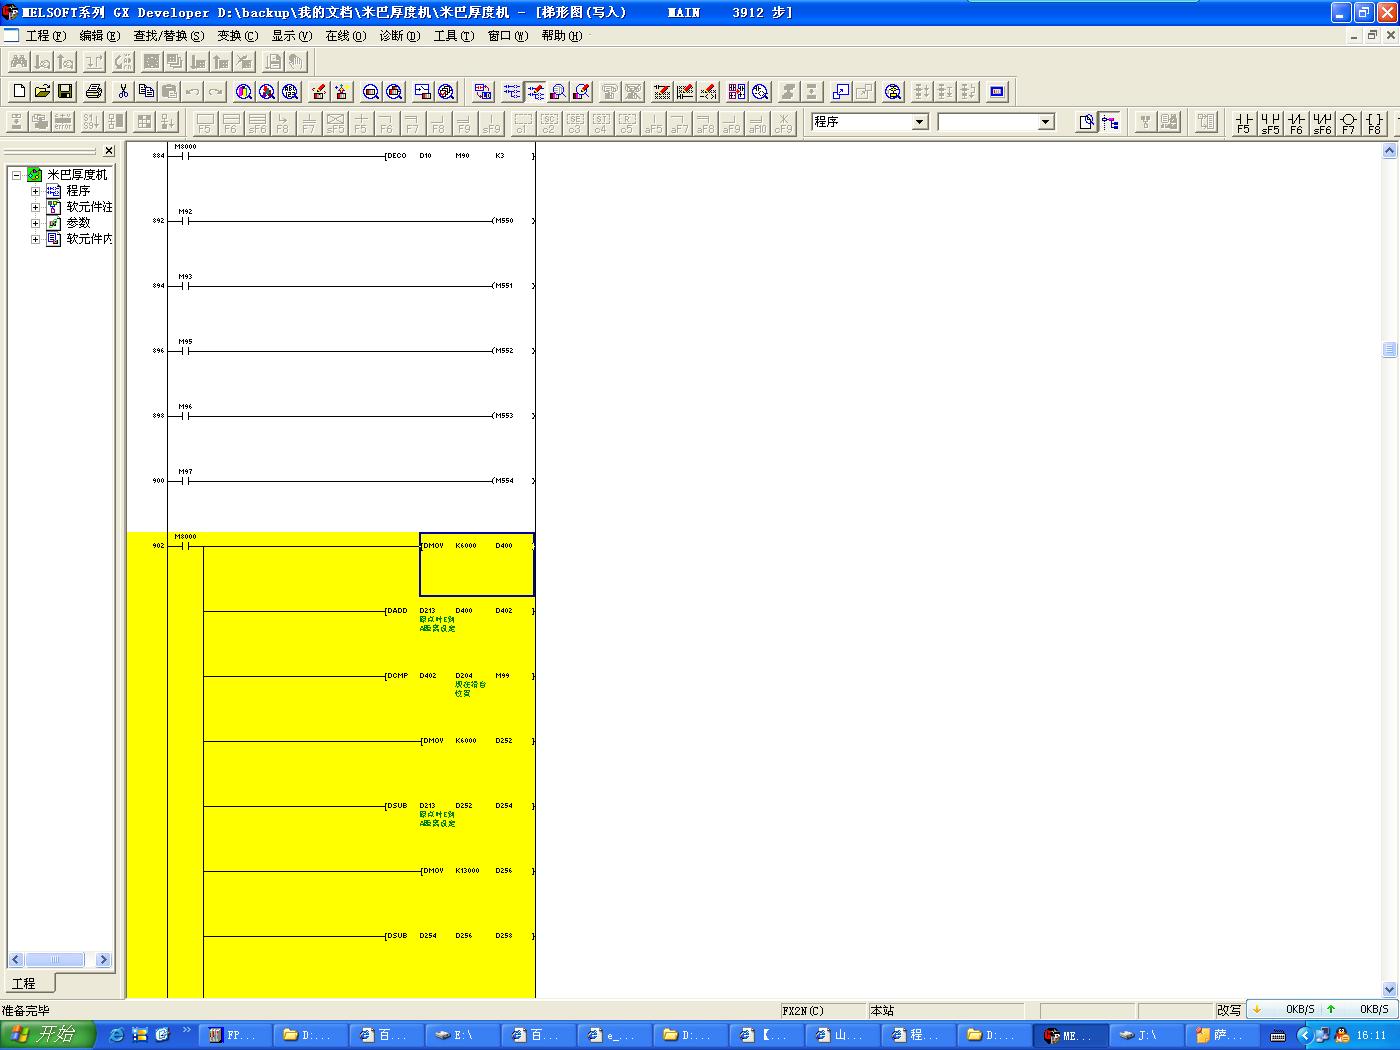This screenshot has height=1050, width=1400.
Task: Click the Save project floppy disk icon
Action: coord(65,92)
